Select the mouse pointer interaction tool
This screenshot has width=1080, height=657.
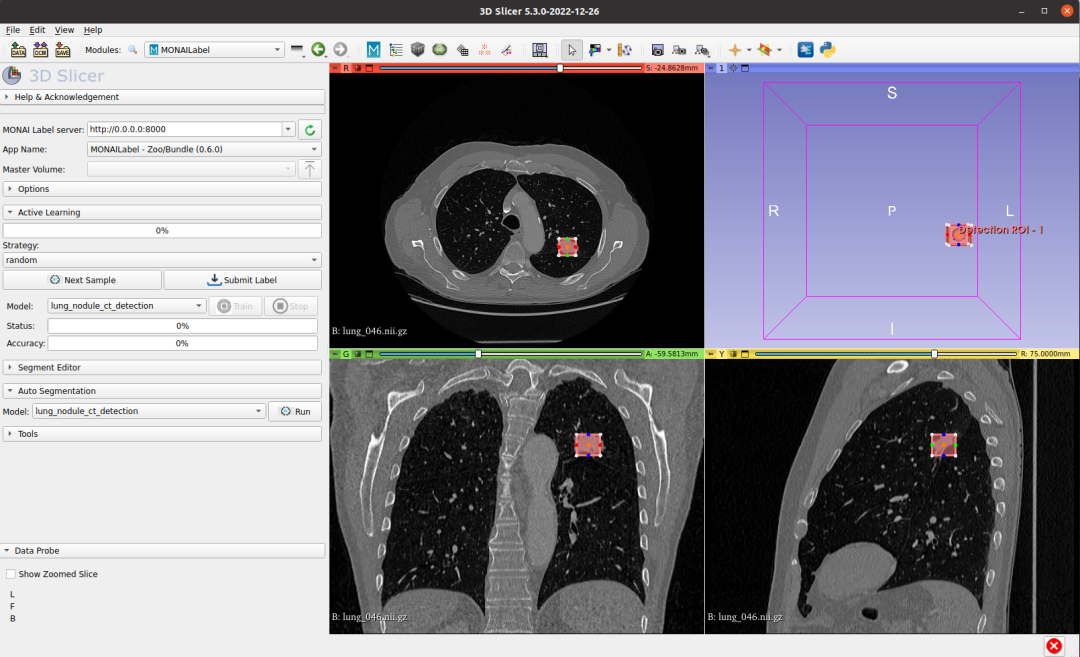click(x=571, y=50)
